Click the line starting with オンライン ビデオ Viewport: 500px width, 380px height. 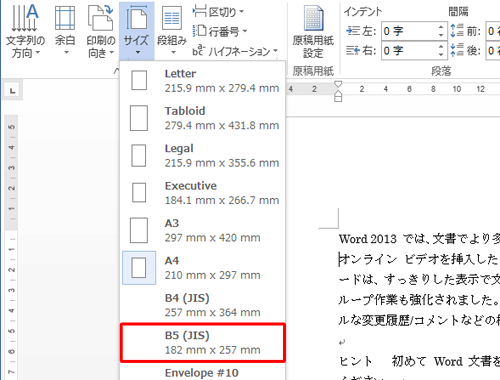[x=419, y=259]
